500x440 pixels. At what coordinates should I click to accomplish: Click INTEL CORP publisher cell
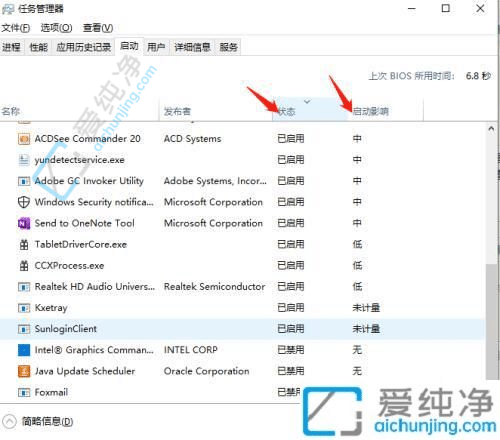191,350
